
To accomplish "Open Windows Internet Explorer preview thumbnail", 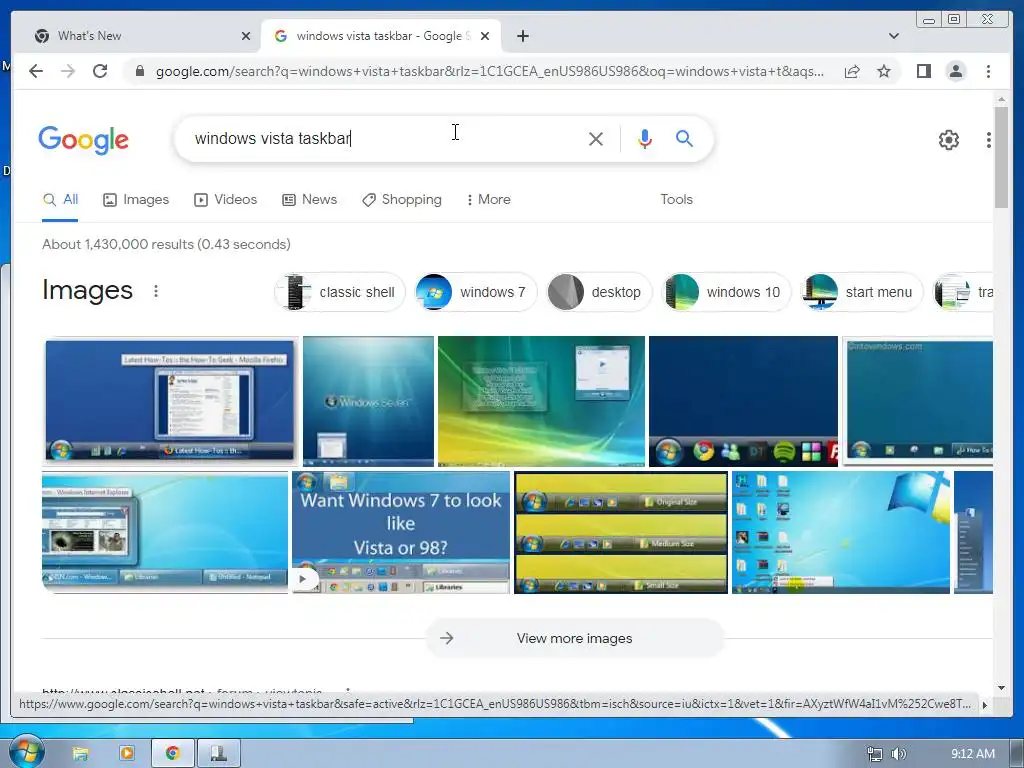I will point(165,532).
